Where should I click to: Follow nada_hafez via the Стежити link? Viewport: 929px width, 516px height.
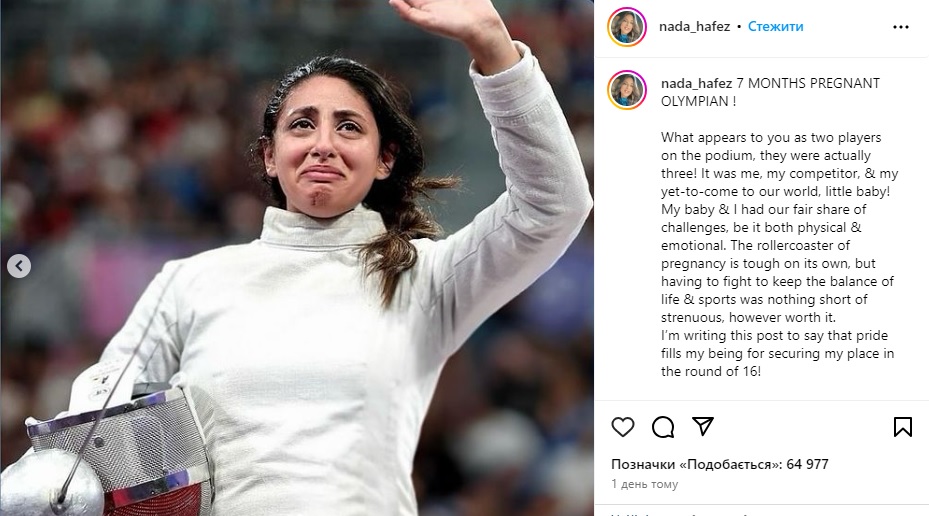776,27
